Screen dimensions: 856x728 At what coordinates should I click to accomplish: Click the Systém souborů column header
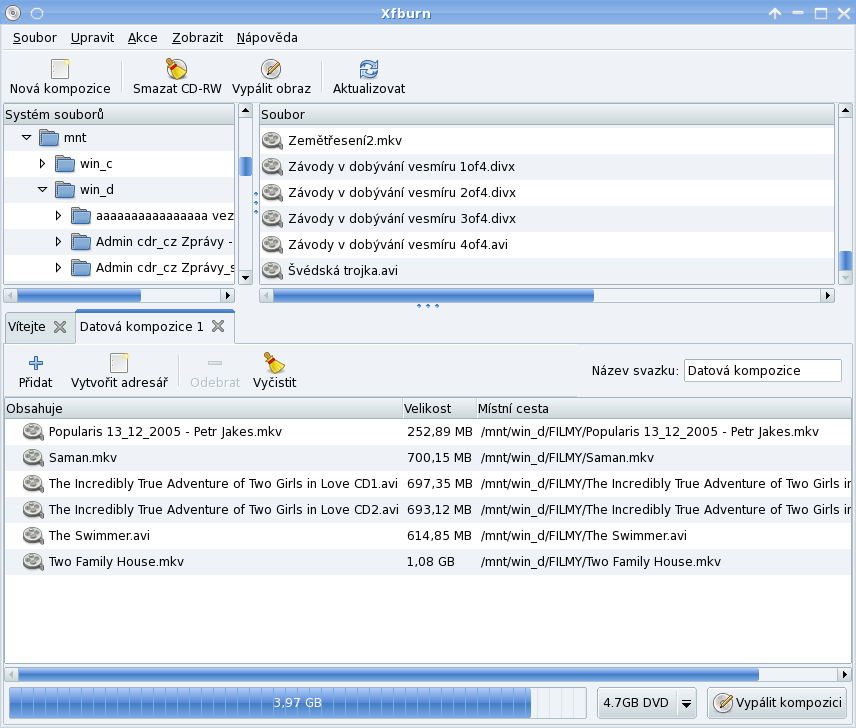[x=119, y=115]
